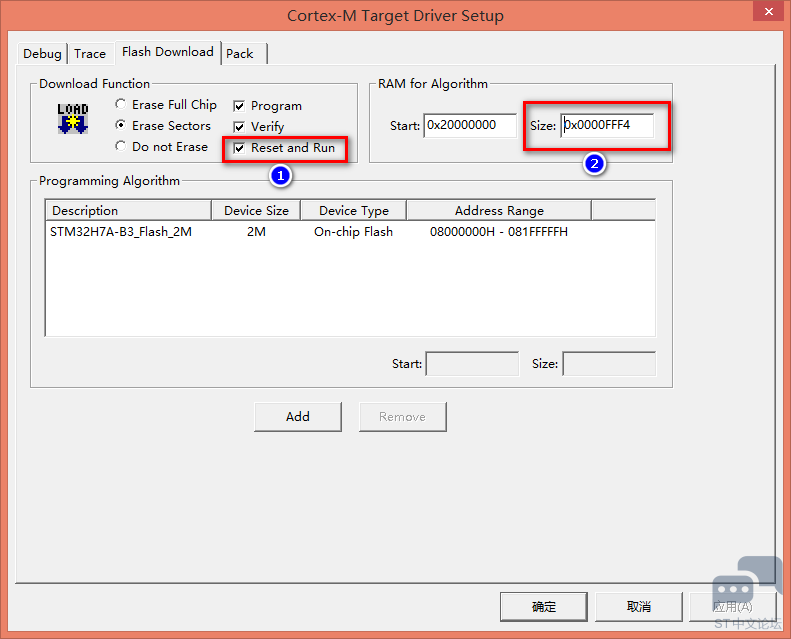Cancel with the 取消 button
The width and height of the screenshot is (791, 639).
click(639, 606)
